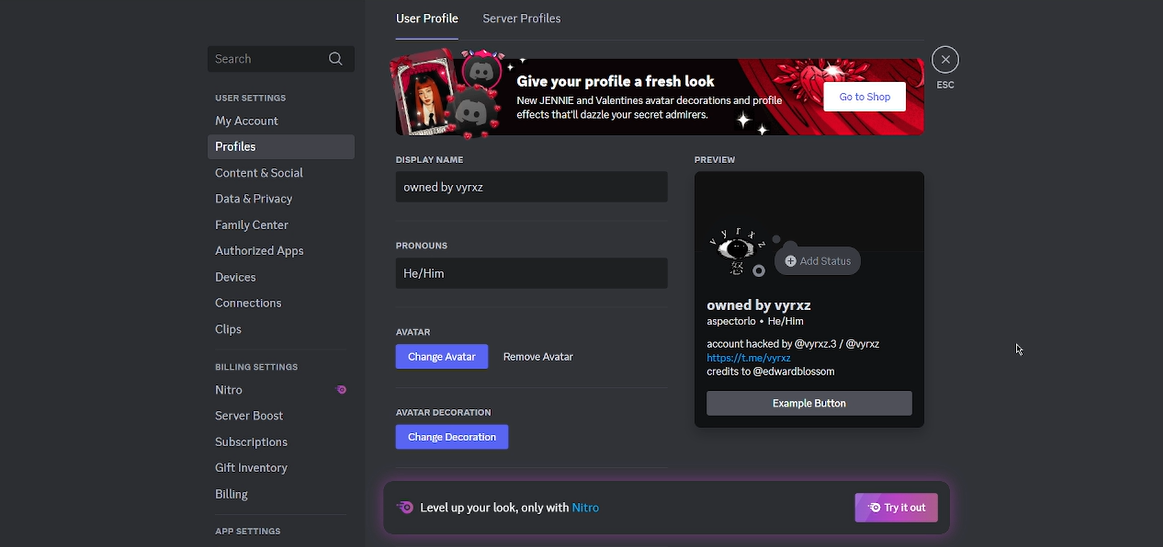The height and width of the screenshot is (547, 1163).
Task: Click the Display Name input field
Action: 531,187
